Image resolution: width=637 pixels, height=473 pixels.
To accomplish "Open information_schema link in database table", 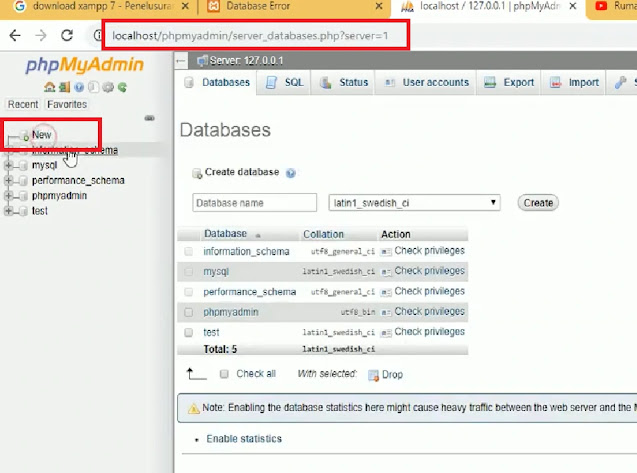I will click(246, 252).
